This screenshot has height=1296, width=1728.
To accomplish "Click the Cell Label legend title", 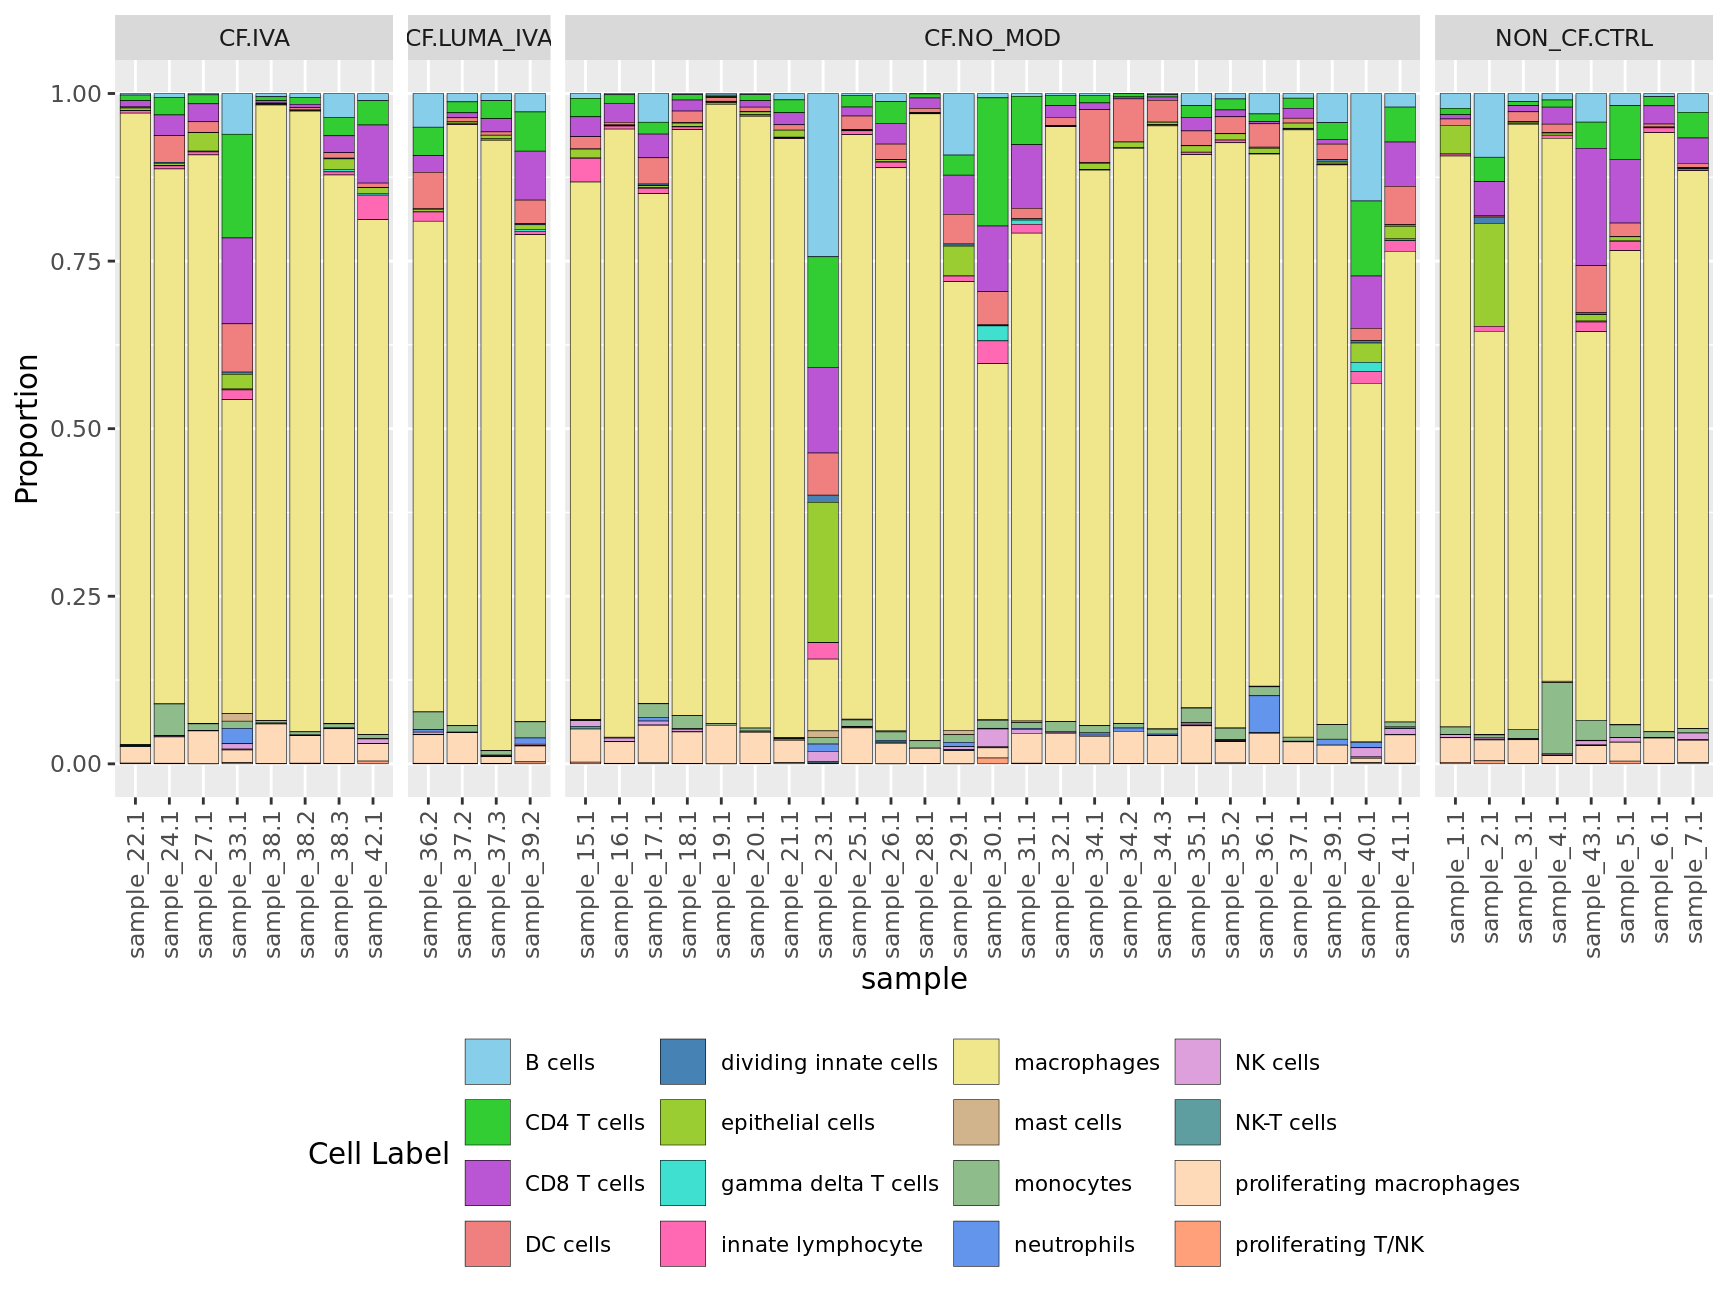I will (x=378, y=1154).
